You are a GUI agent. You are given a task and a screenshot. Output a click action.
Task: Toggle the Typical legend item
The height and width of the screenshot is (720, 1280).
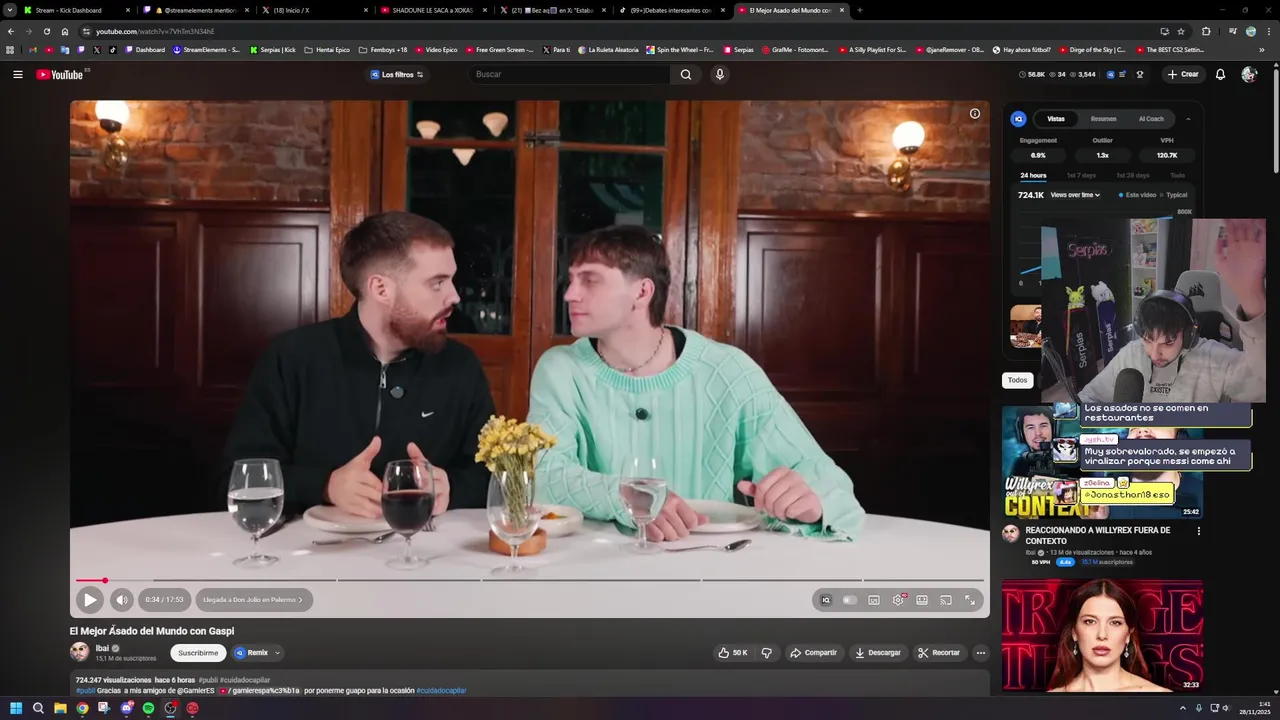tap(1174, 195)
